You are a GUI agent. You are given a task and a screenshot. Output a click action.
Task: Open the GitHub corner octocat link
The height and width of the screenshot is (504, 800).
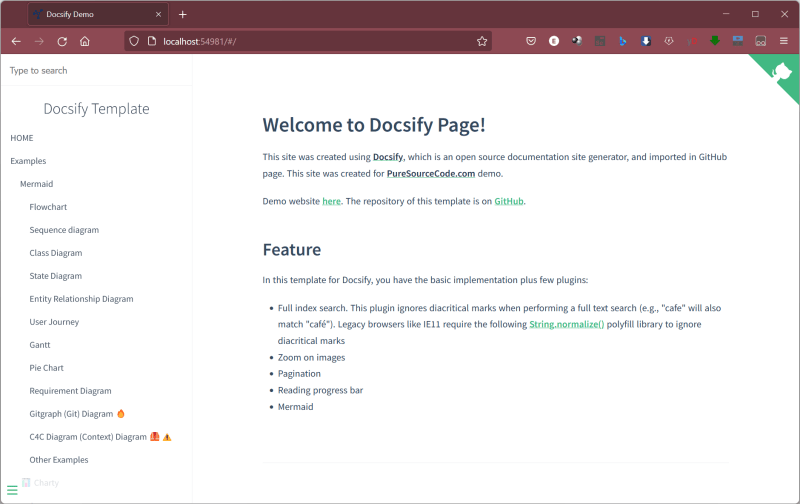tap(780, 73)
